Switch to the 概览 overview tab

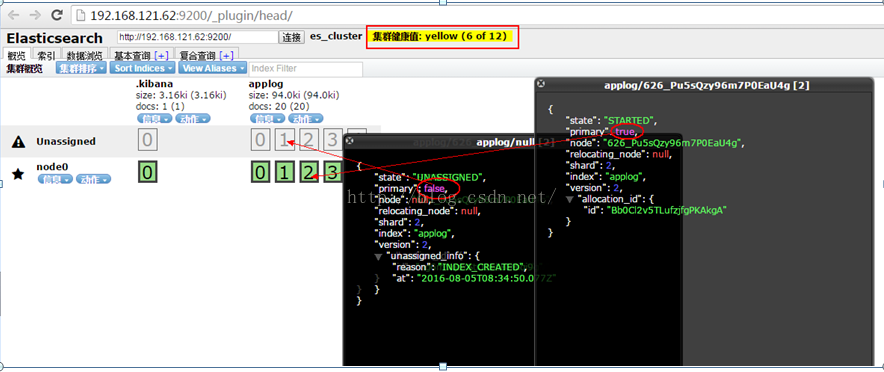pos(16,56)
